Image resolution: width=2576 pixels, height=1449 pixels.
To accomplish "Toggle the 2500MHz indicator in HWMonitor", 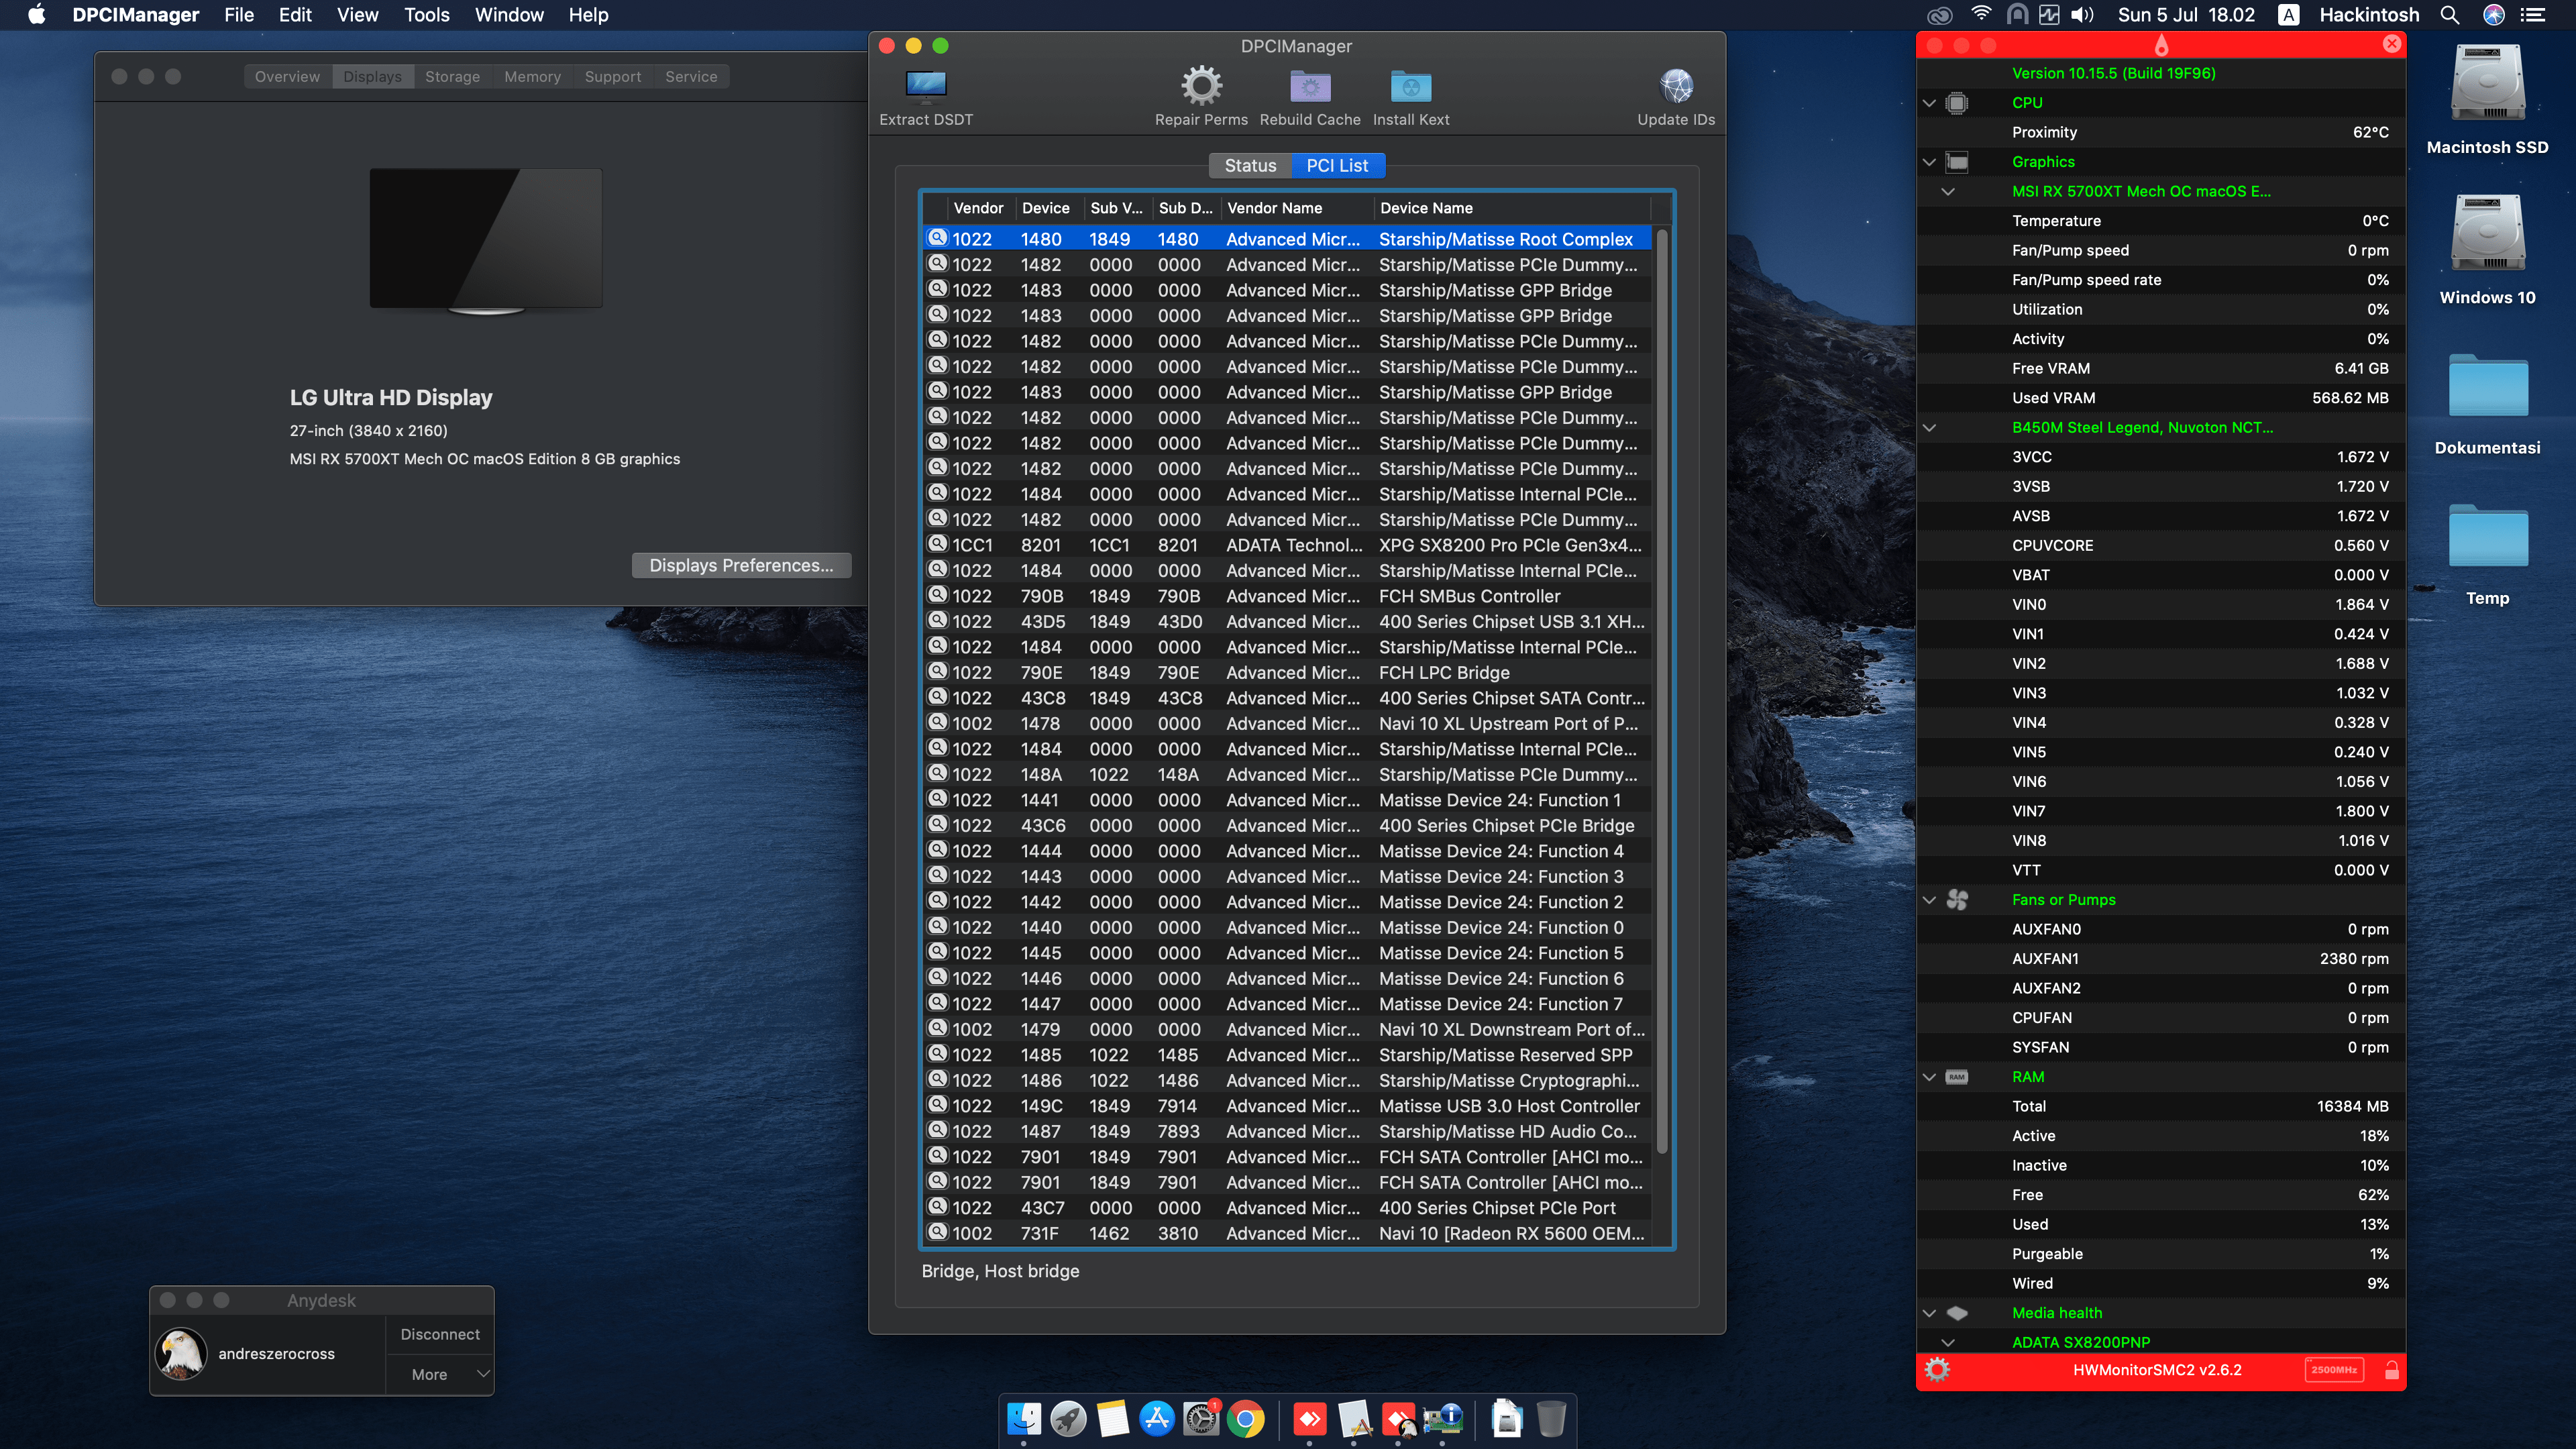I will [x=2334, y=1370].
